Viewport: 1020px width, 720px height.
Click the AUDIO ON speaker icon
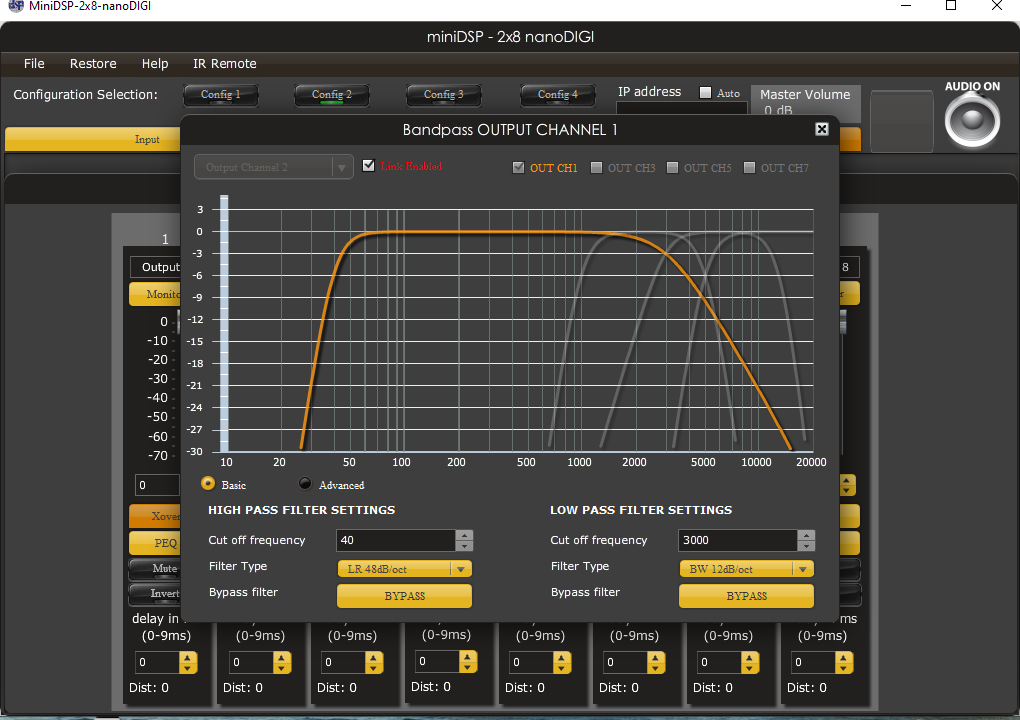[972, 120]
